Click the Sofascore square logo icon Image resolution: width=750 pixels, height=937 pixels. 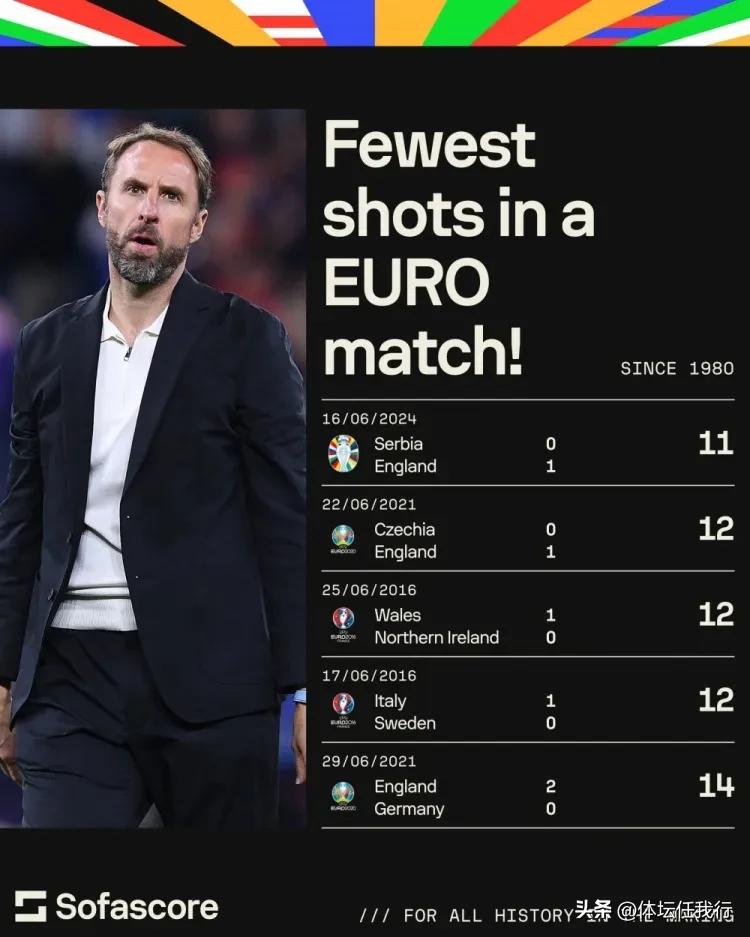click(x=30, y=906)
